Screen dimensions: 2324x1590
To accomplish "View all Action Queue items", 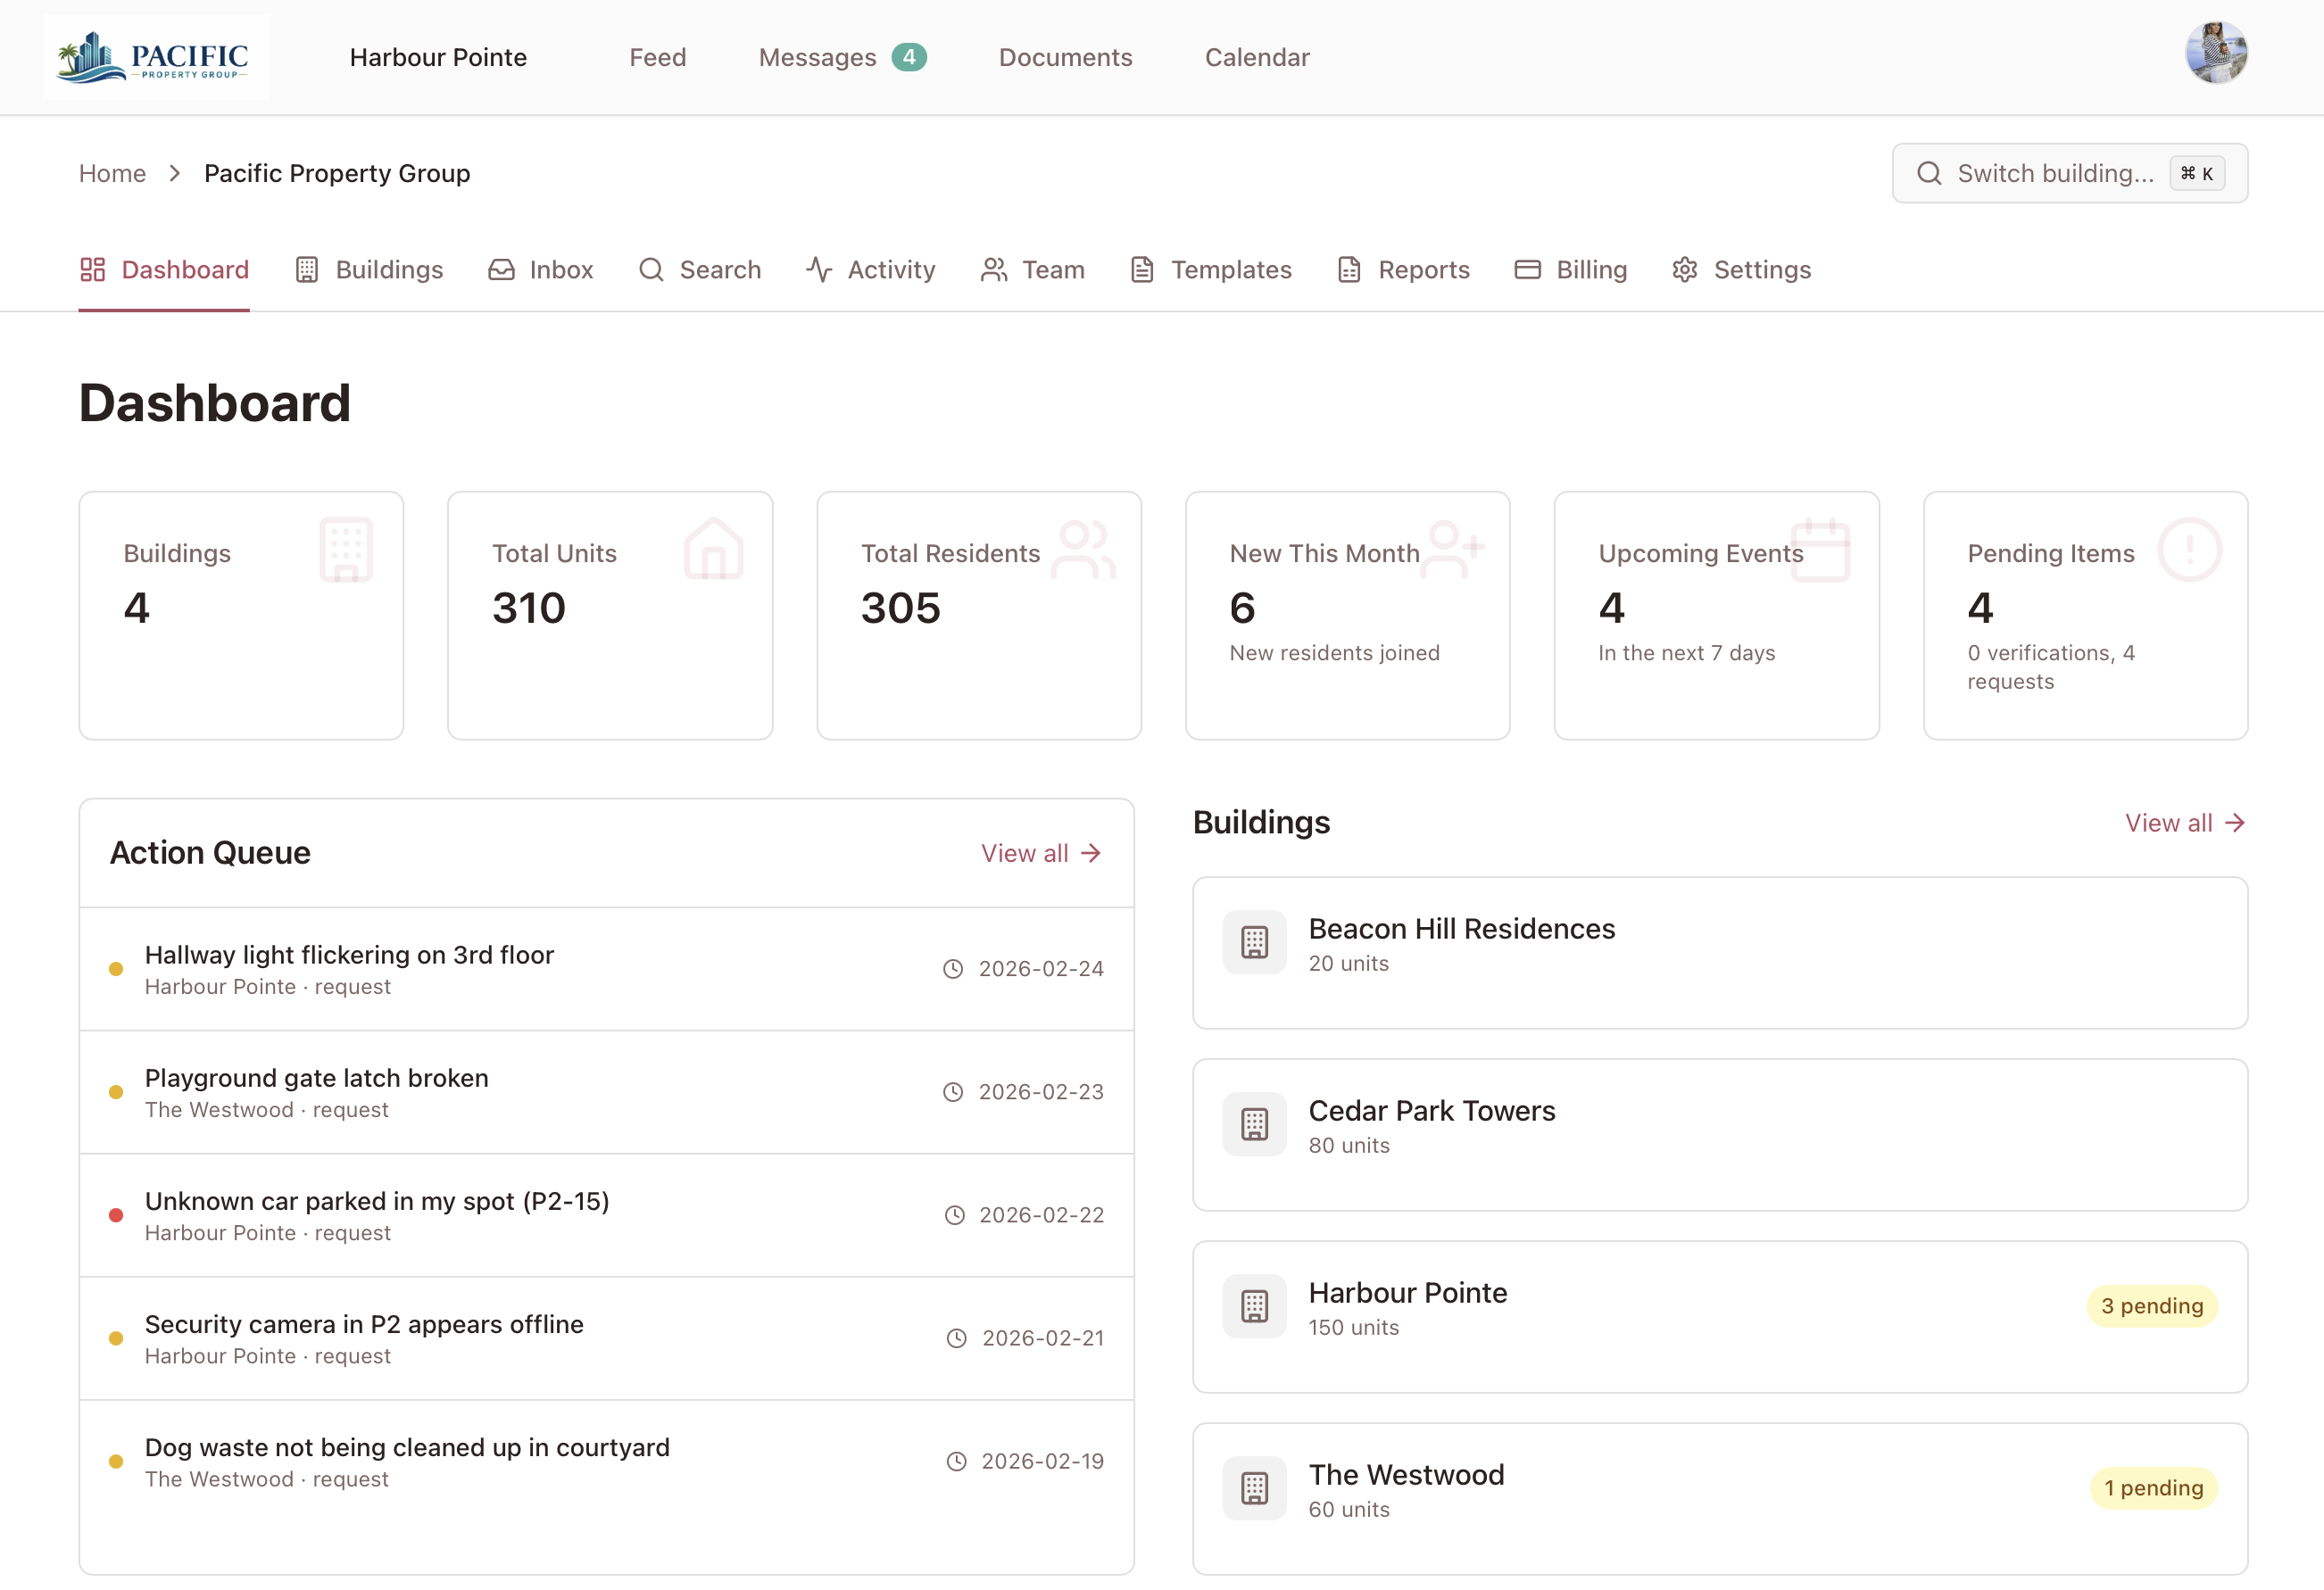I will point(1040,852).
